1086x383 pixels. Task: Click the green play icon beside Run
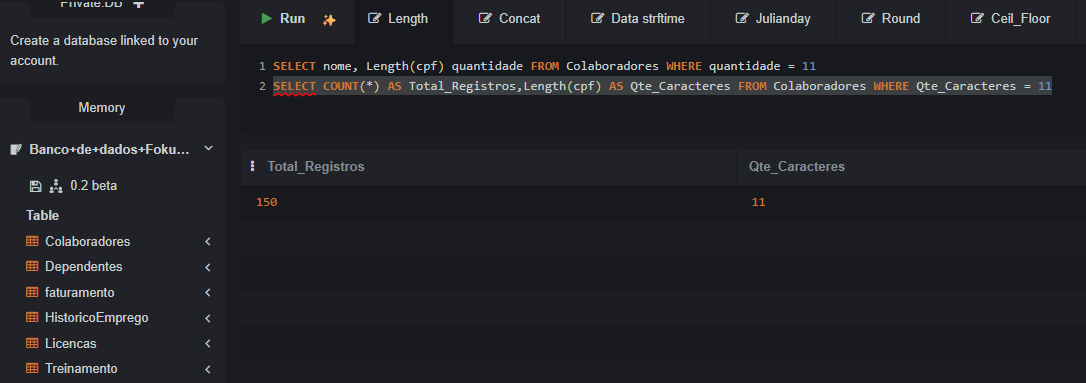266,19
